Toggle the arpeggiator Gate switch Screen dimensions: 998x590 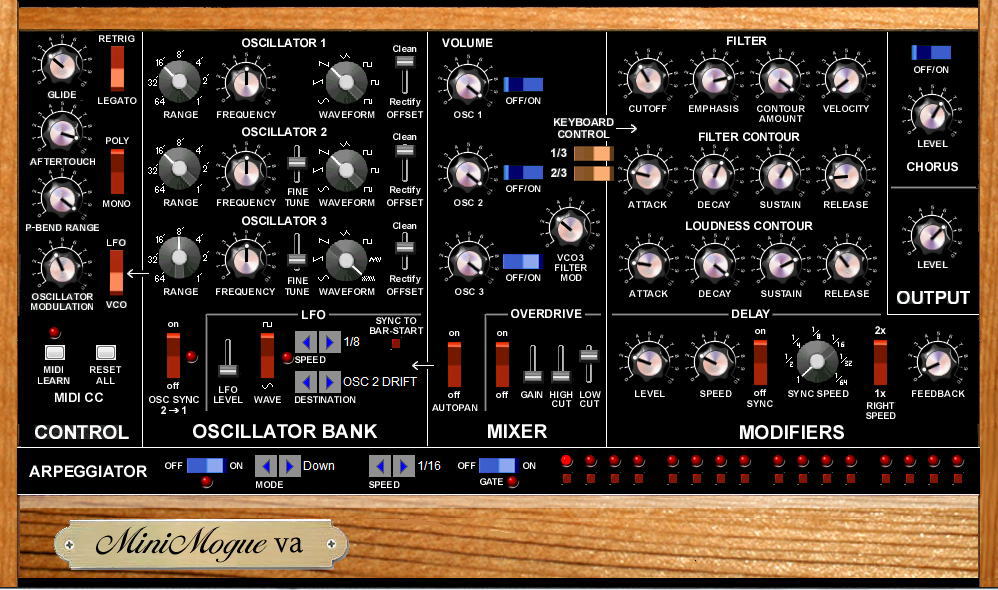point(498,465)
